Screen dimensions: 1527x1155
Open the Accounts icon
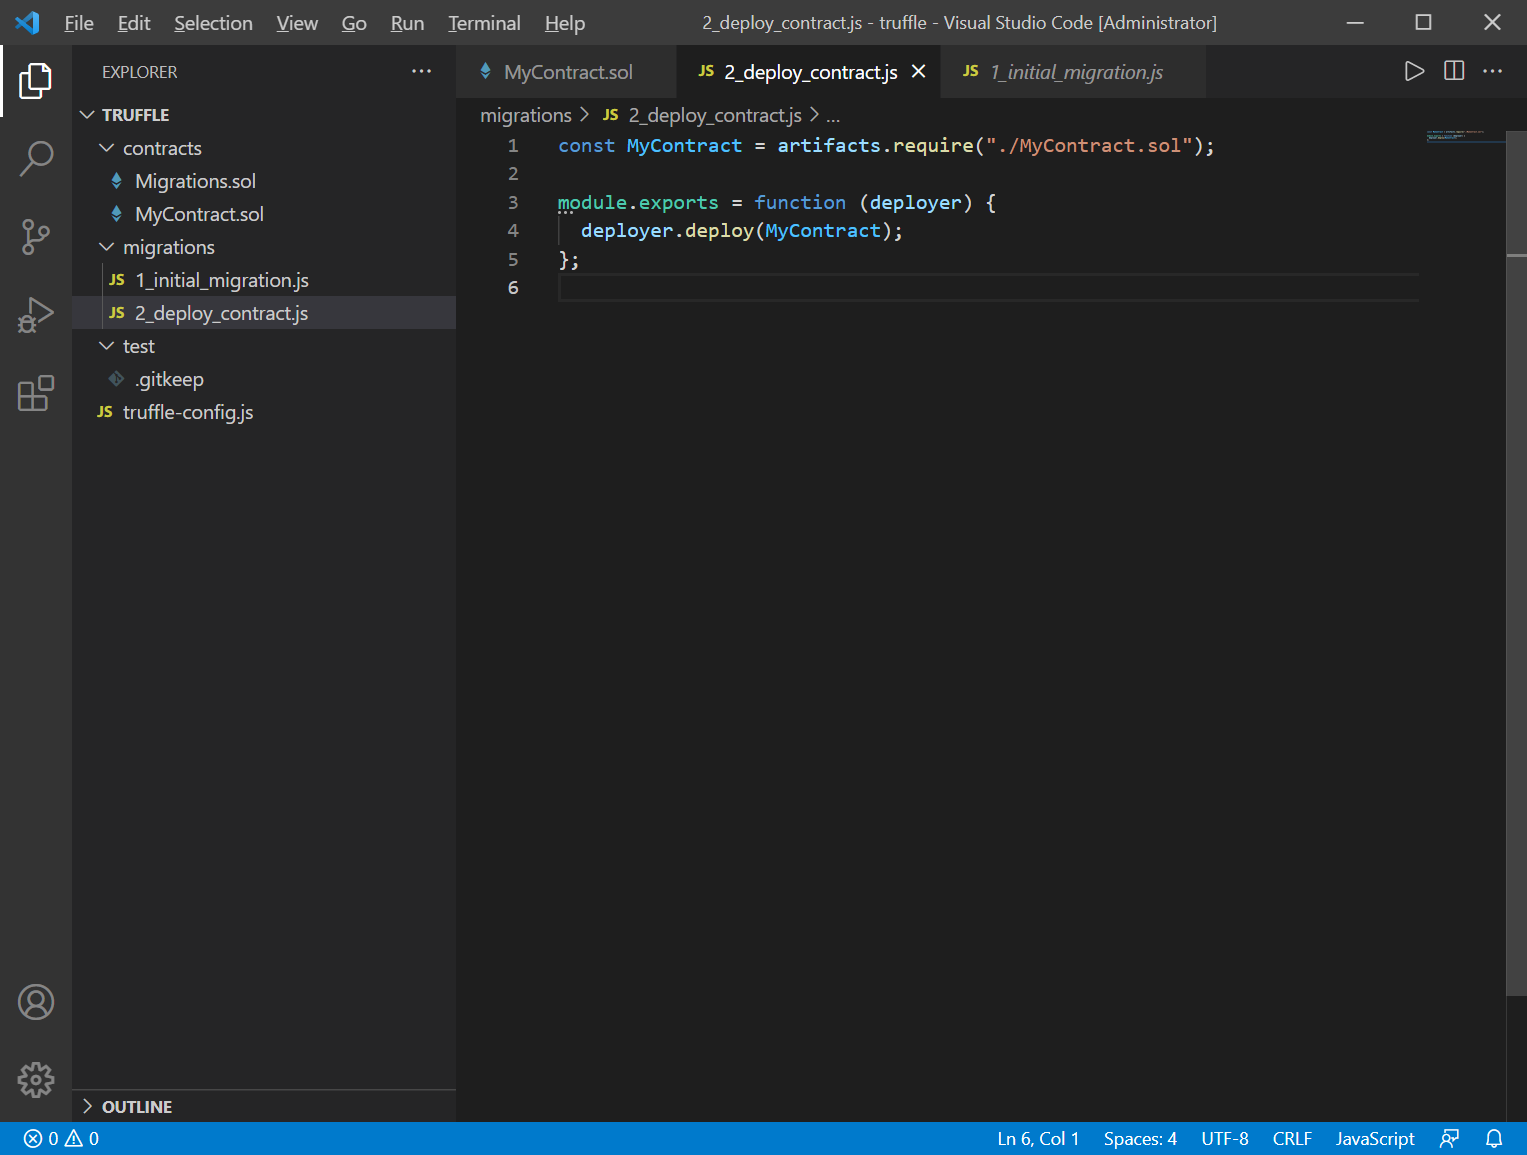(x=36, y=1002)
